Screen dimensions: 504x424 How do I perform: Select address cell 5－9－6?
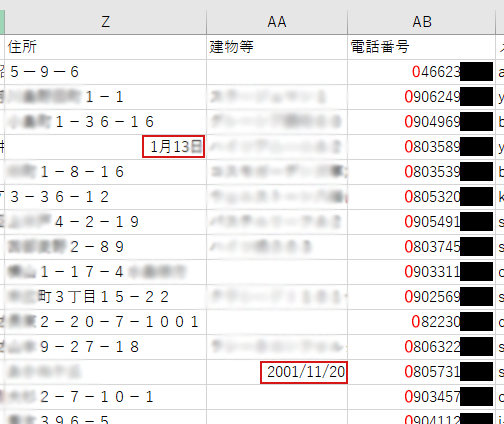(106, 72)
